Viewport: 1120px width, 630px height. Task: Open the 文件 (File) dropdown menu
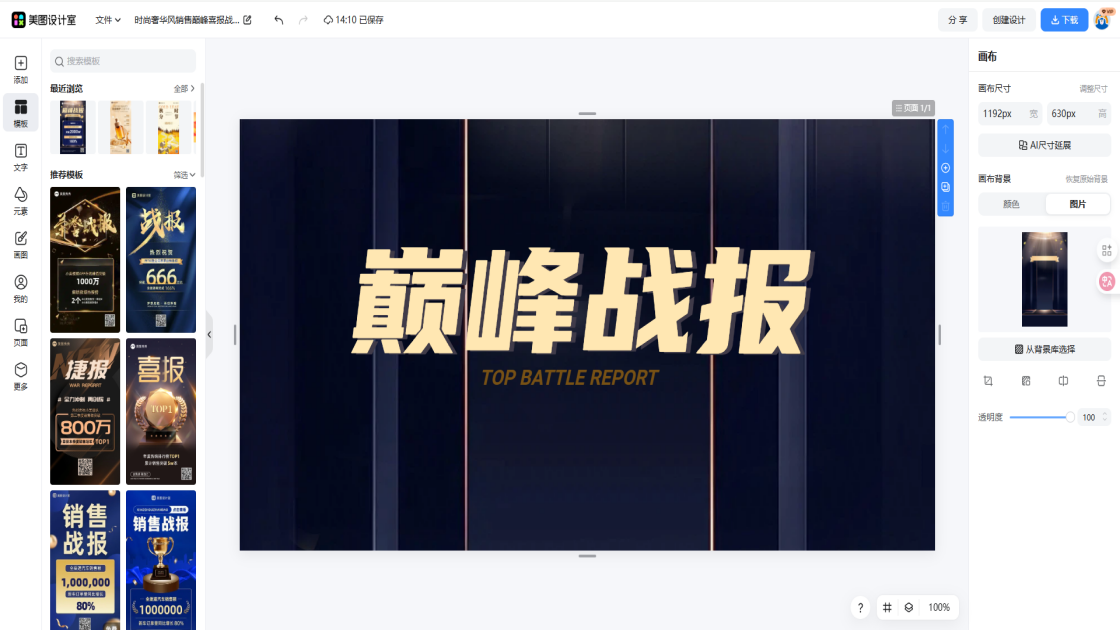[x=107, y=20]
